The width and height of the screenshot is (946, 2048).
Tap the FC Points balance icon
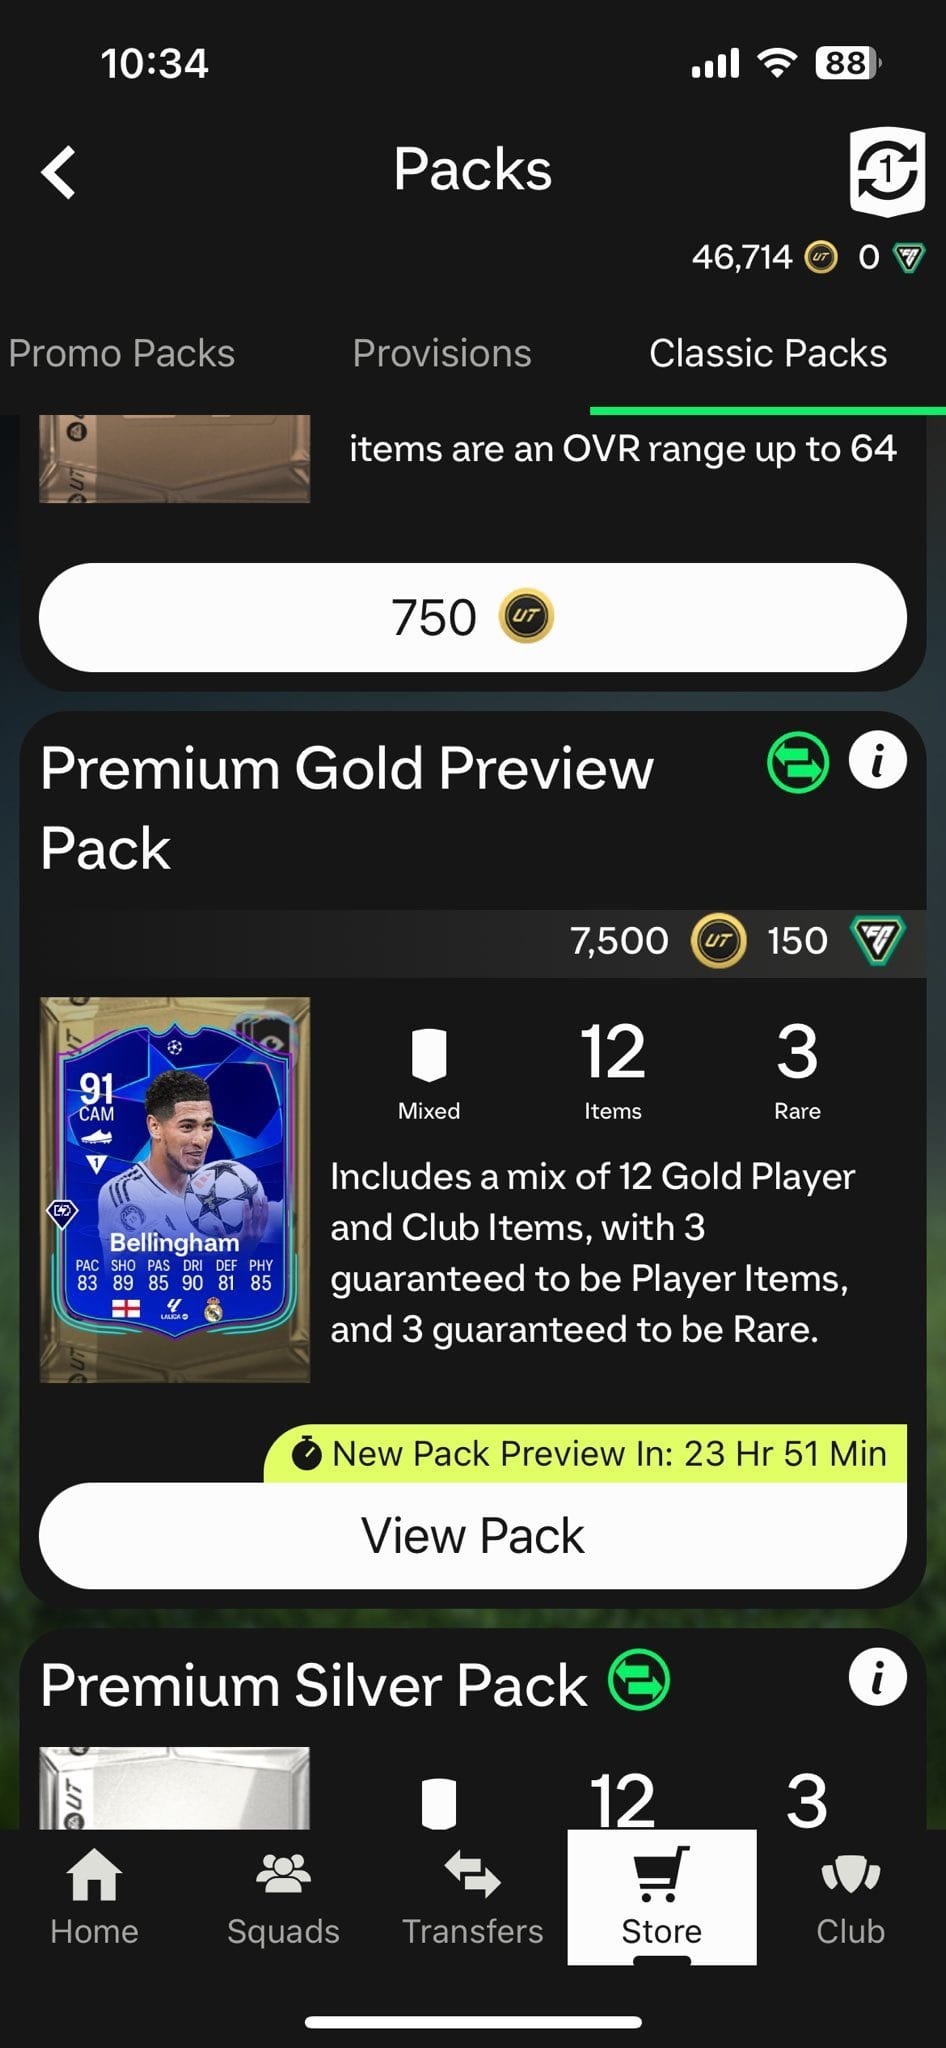(909, 258)
